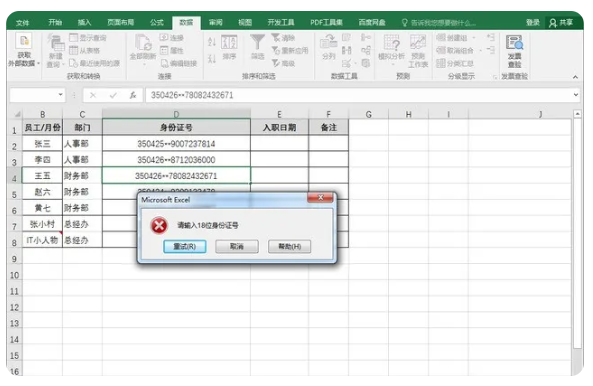
Task: Close the Microsoft Excel error dialog
Action: click(x=320, y=197)
